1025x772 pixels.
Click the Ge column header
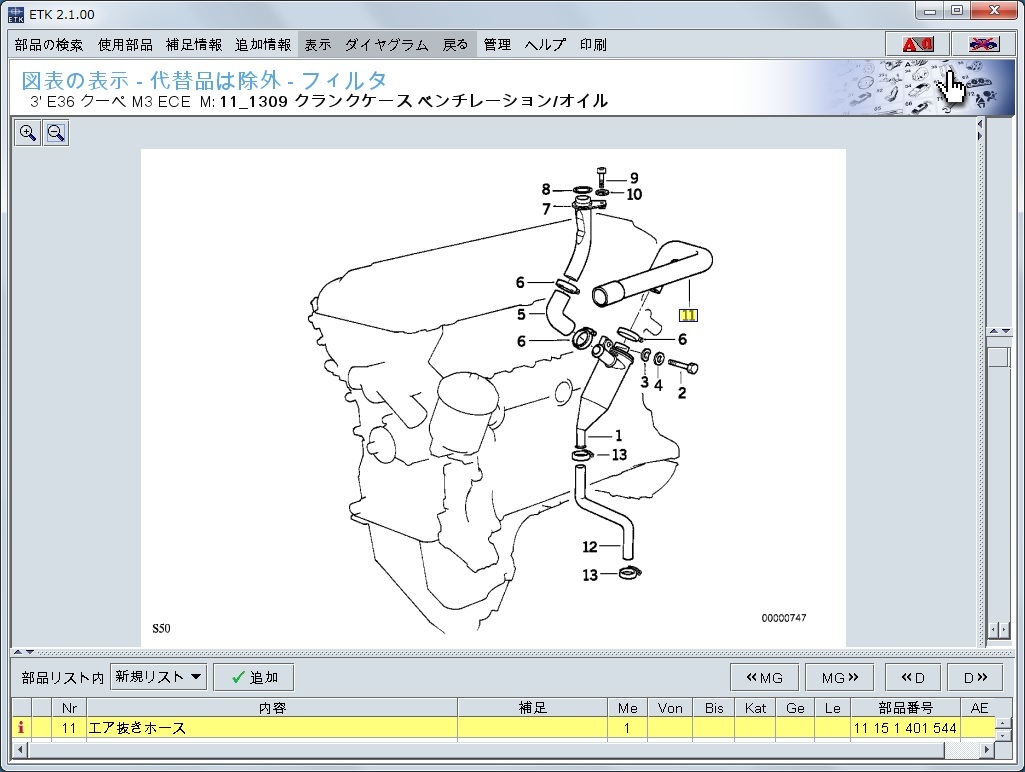[x=795, y=707]
